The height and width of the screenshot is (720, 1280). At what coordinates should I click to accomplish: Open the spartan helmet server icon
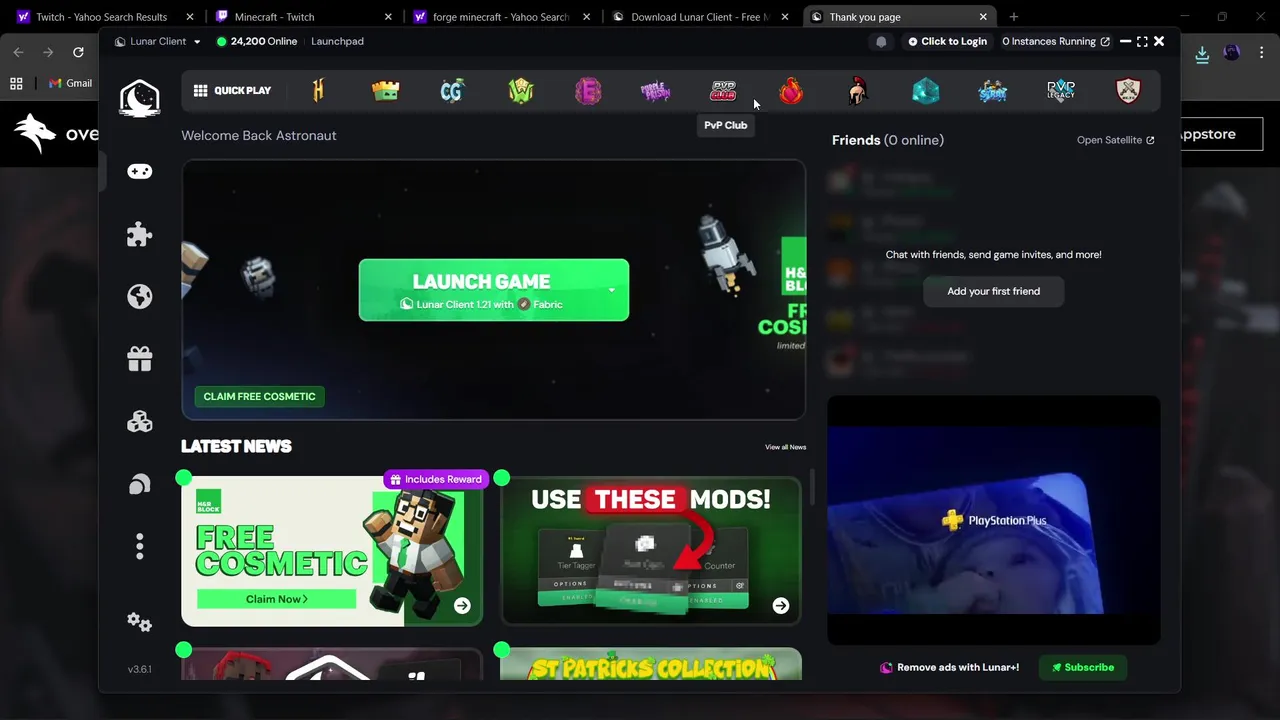coord(857,91)
